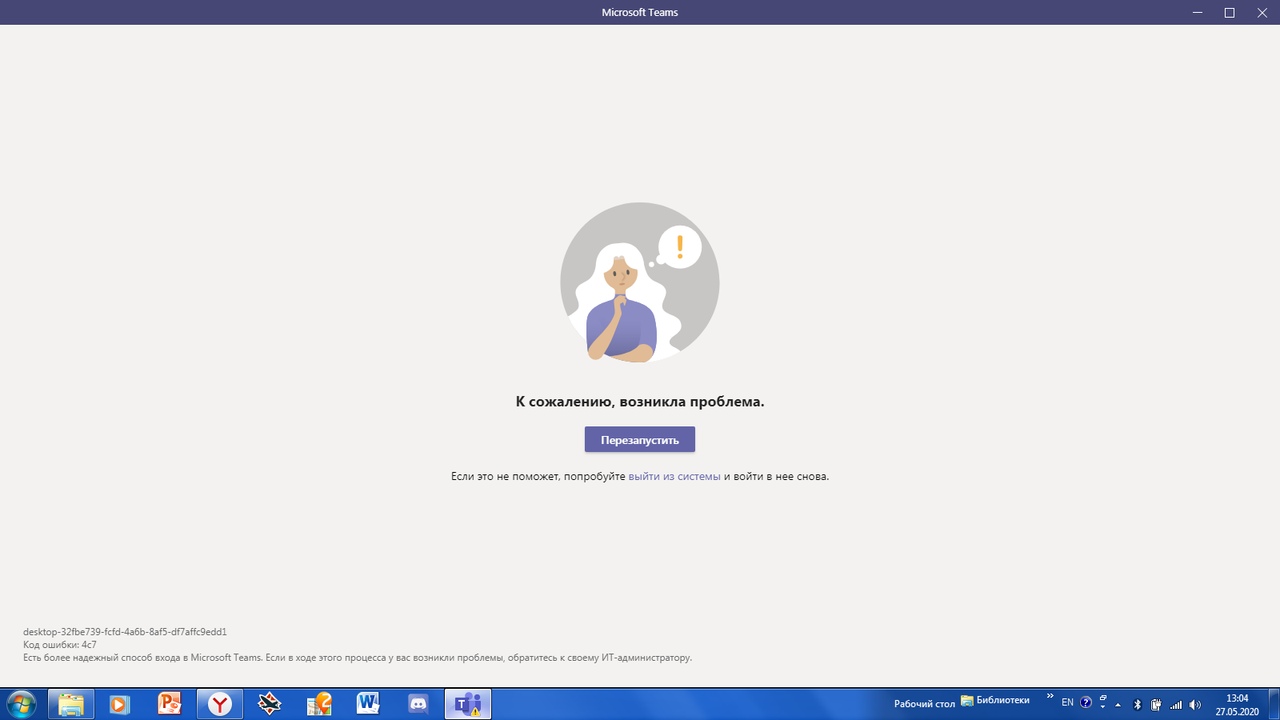This screenshot has height=720, width=1280.
Task: Click the volume speaker tray icon
Action: pos(1195,704)
